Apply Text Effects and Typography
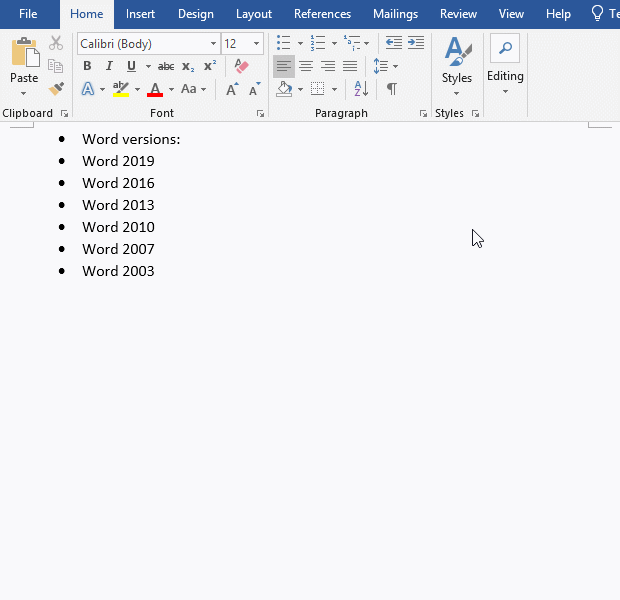 88,89
